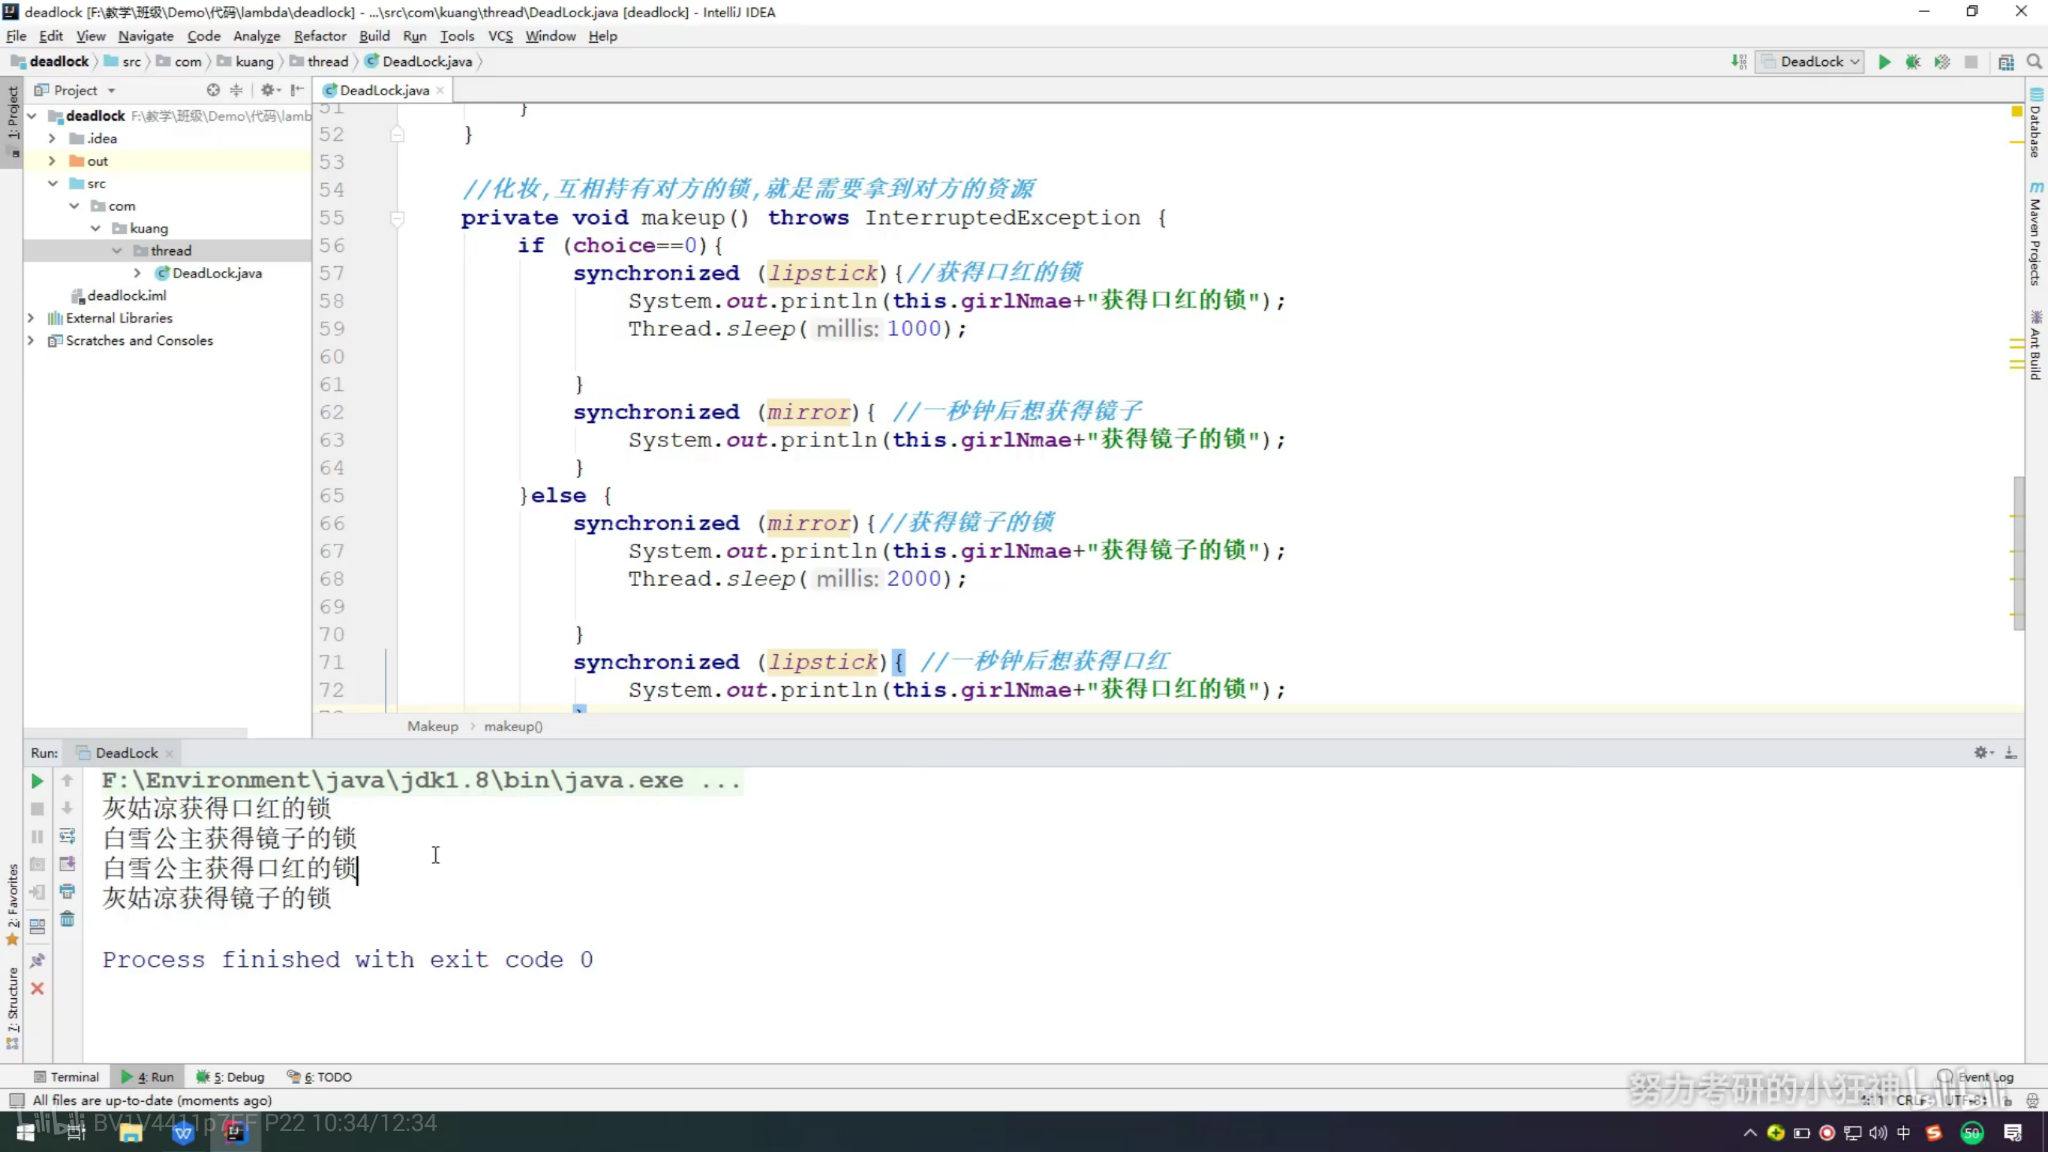Close the Run panel with the red X
The height and width of the screenshot is (1152, 2048).
point(37,988)
